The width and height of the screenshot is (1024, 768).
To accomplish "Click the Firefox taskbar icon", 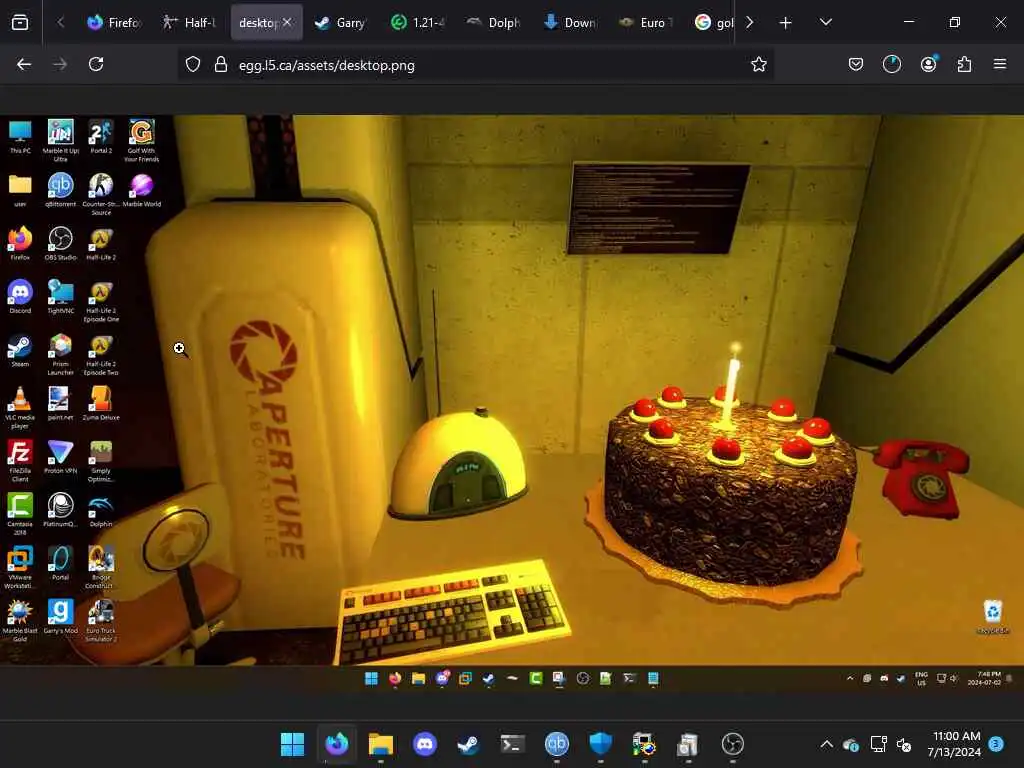I will [336, 744].
